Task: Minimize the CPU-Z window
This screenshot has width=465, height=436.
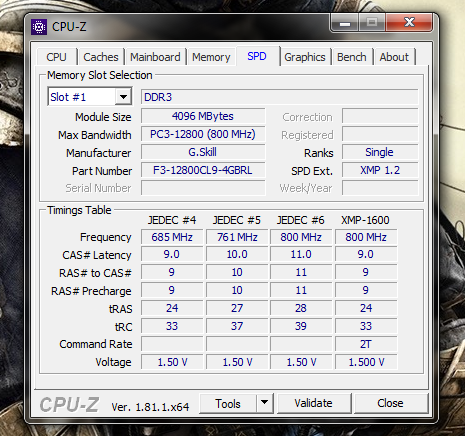Action: point(345,23)
